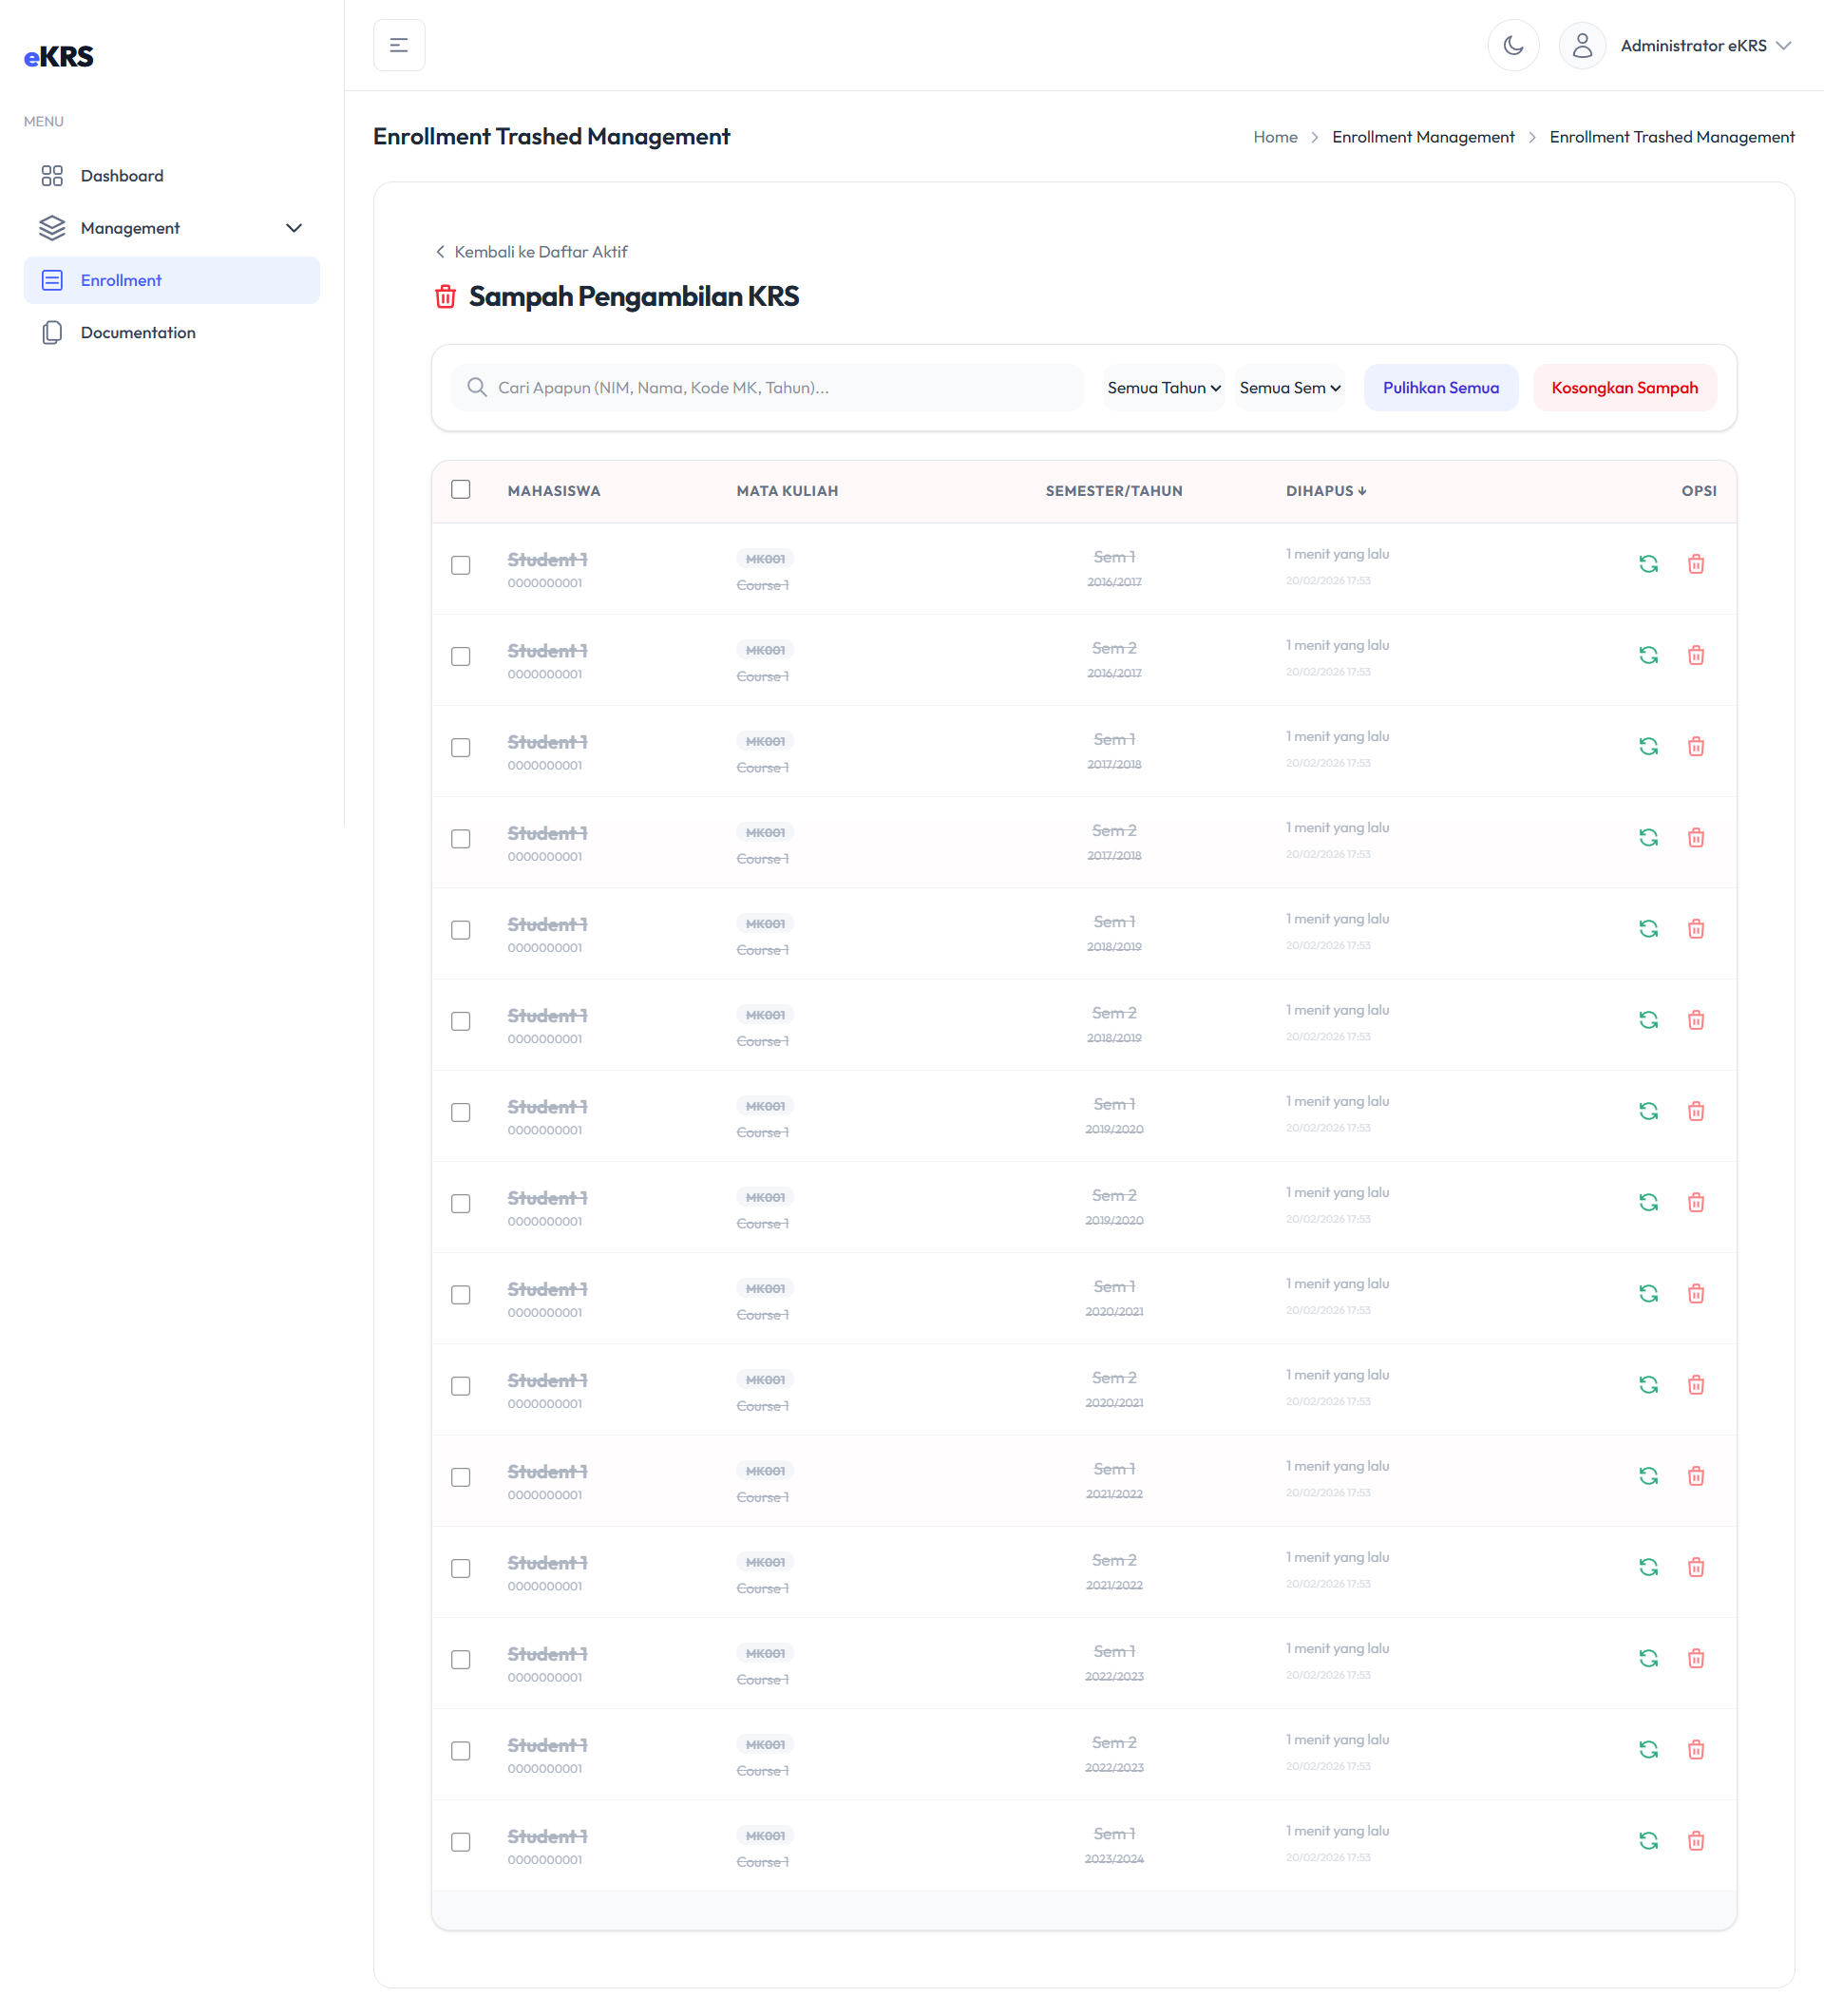Click the Dashboard grid icon in sidebar
The width and height of the screenshot is (1824, 2016).
pyautogui.click(x=52, y=176)
